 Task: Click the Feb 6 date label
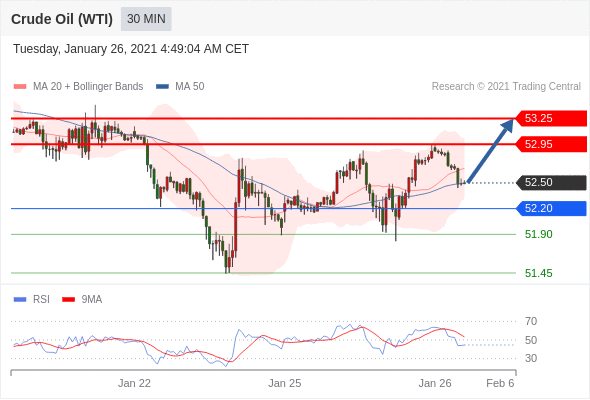coord(500,383)
